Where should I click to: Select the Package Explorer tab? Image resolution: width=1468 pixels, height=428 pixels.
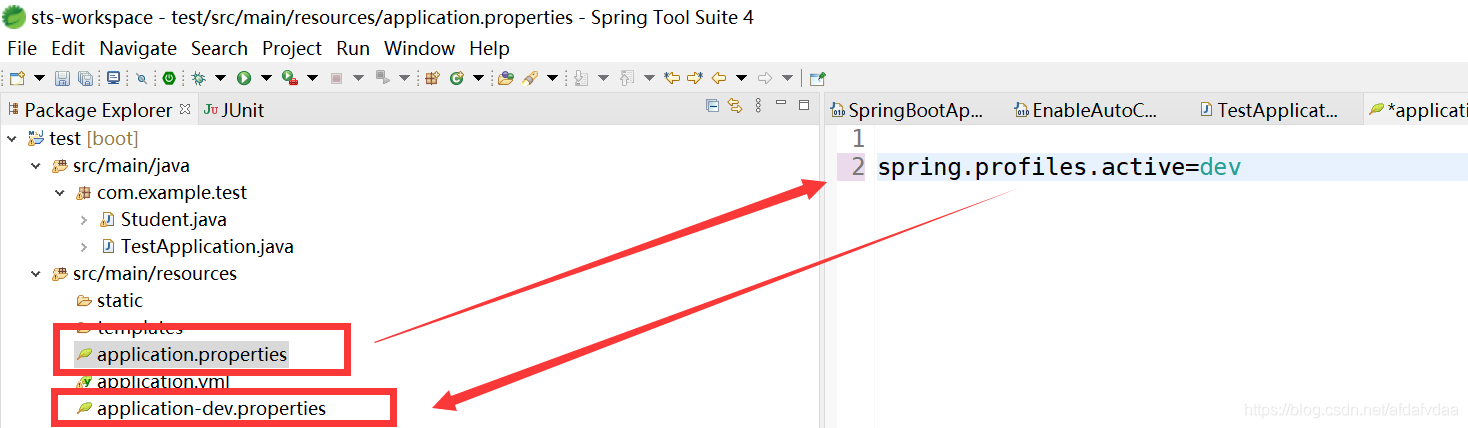click(x=98, y=110)
